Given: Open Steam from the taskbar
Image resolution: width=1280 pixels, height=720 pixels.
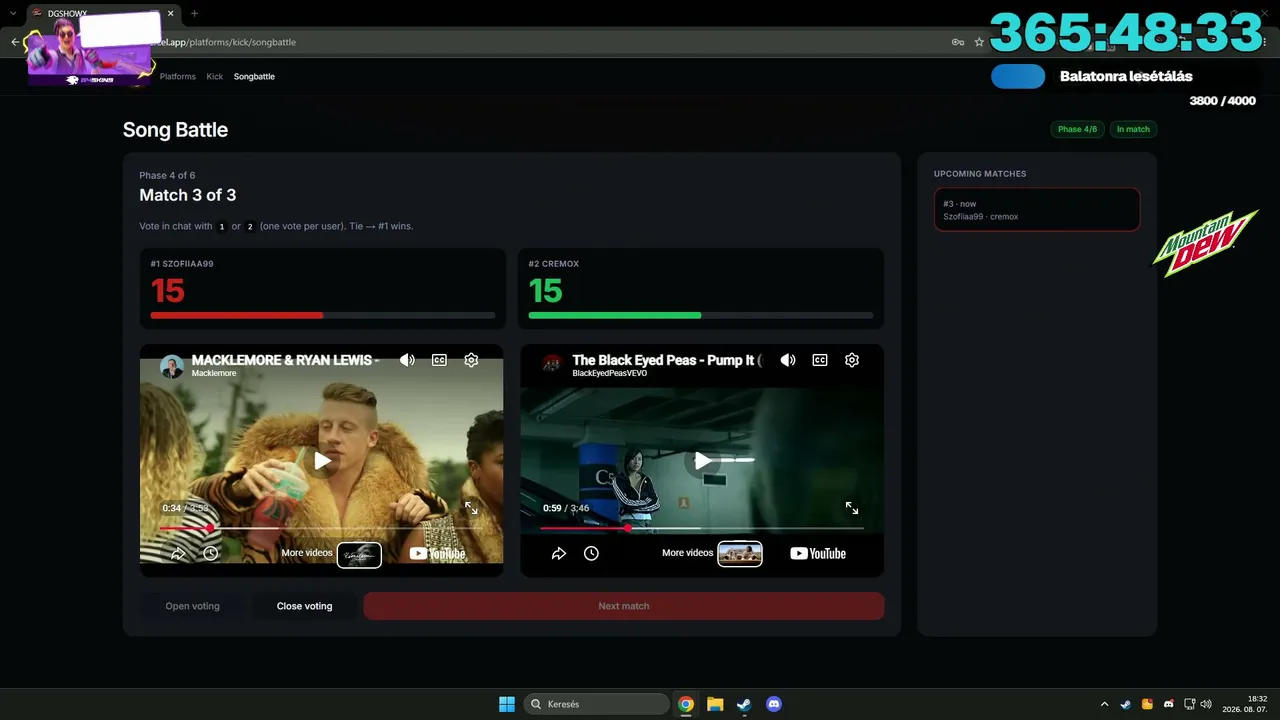Looking at the screenshot, I should (x=744, y=704).
